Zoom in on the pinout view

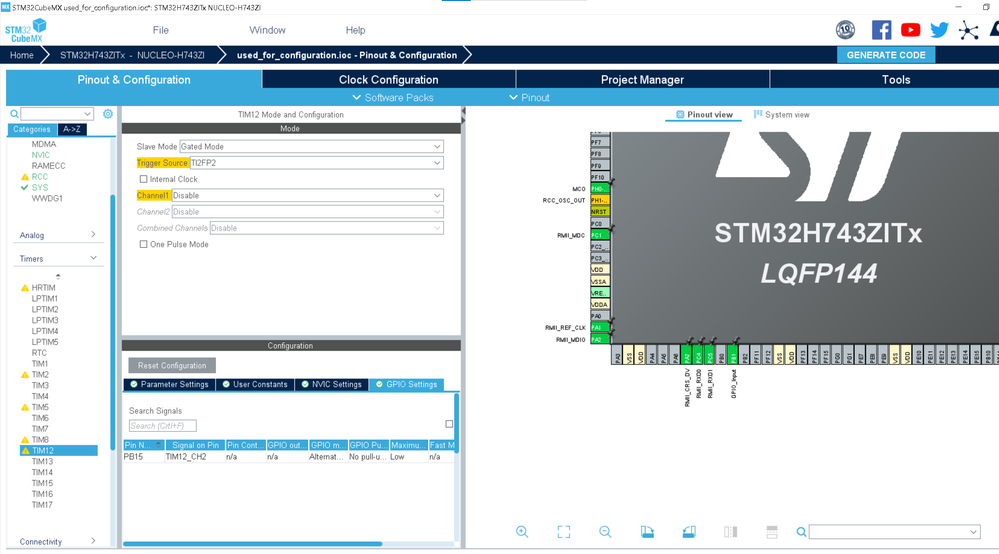[x=522, y=532]
